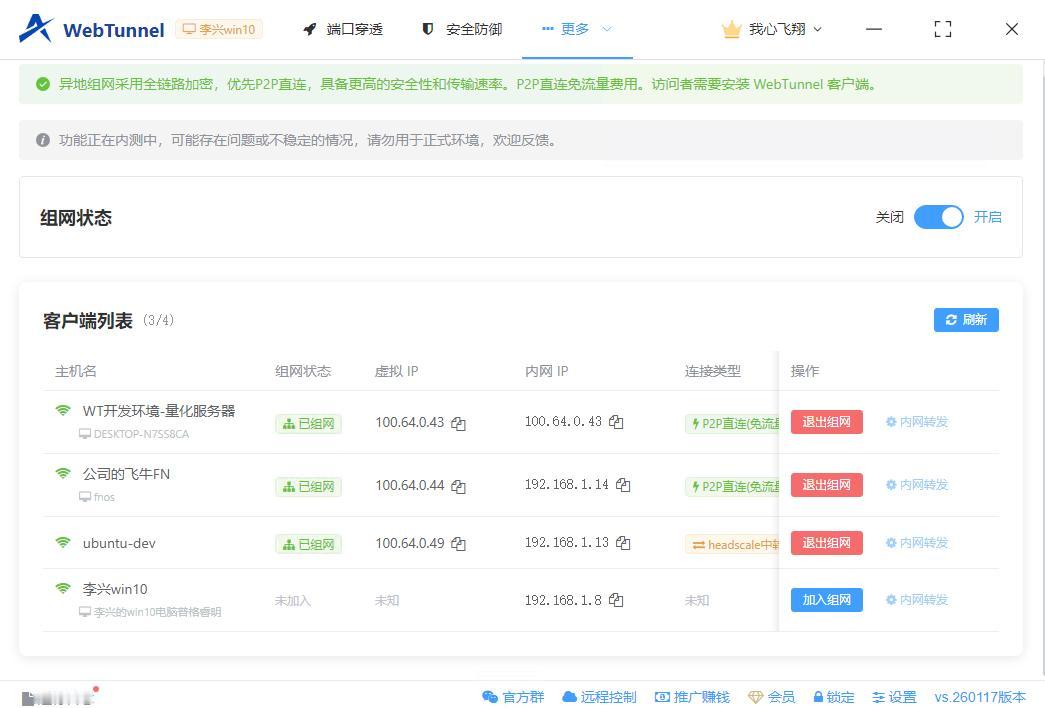This screenshot has height=708, width=1045.
Task: Click the 李兴win10 device tag
Action: pos(219,29)
